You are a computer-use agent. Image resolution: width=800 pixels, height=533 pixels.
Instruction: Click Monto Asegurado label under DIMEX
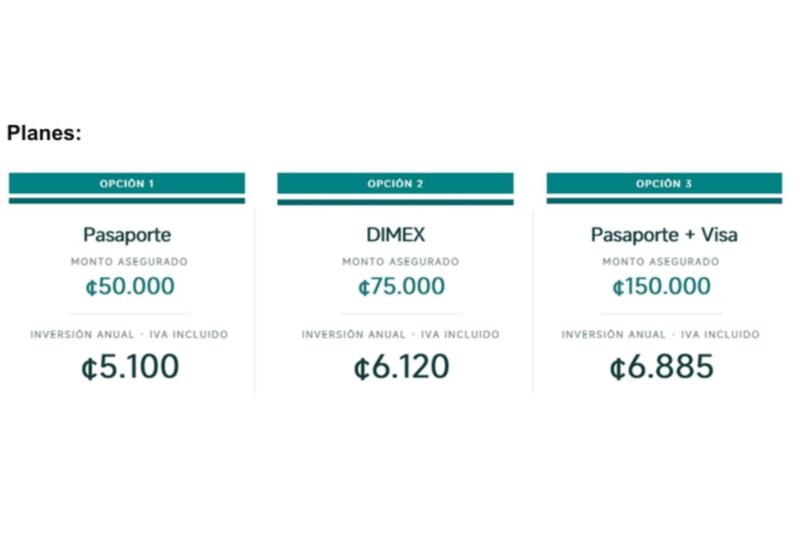tap(401, 262)
